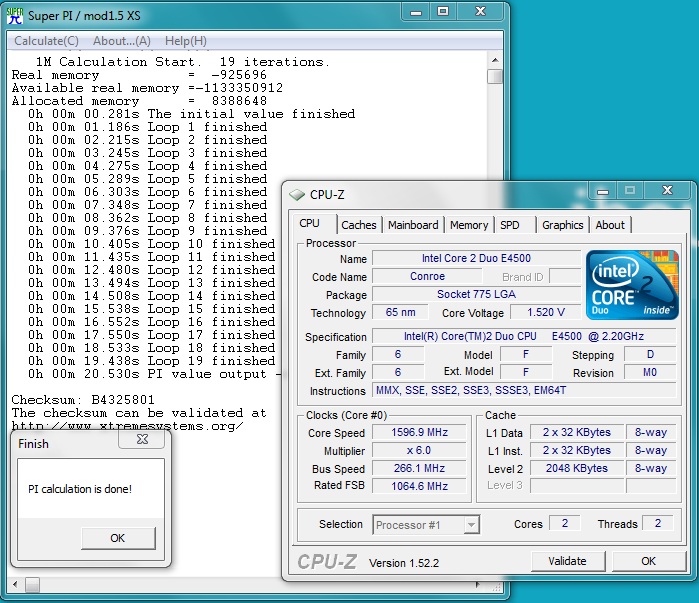Click the Core Voltage value '1.520 V'
This screenshot has height=603, width=699.
(x=546, y=312)
